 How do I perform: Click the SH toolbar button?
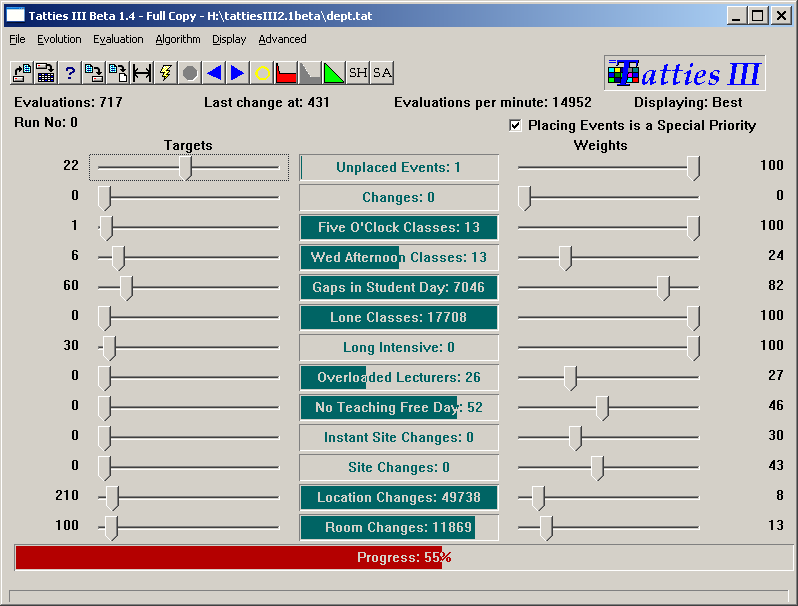[x=358, y=73]
